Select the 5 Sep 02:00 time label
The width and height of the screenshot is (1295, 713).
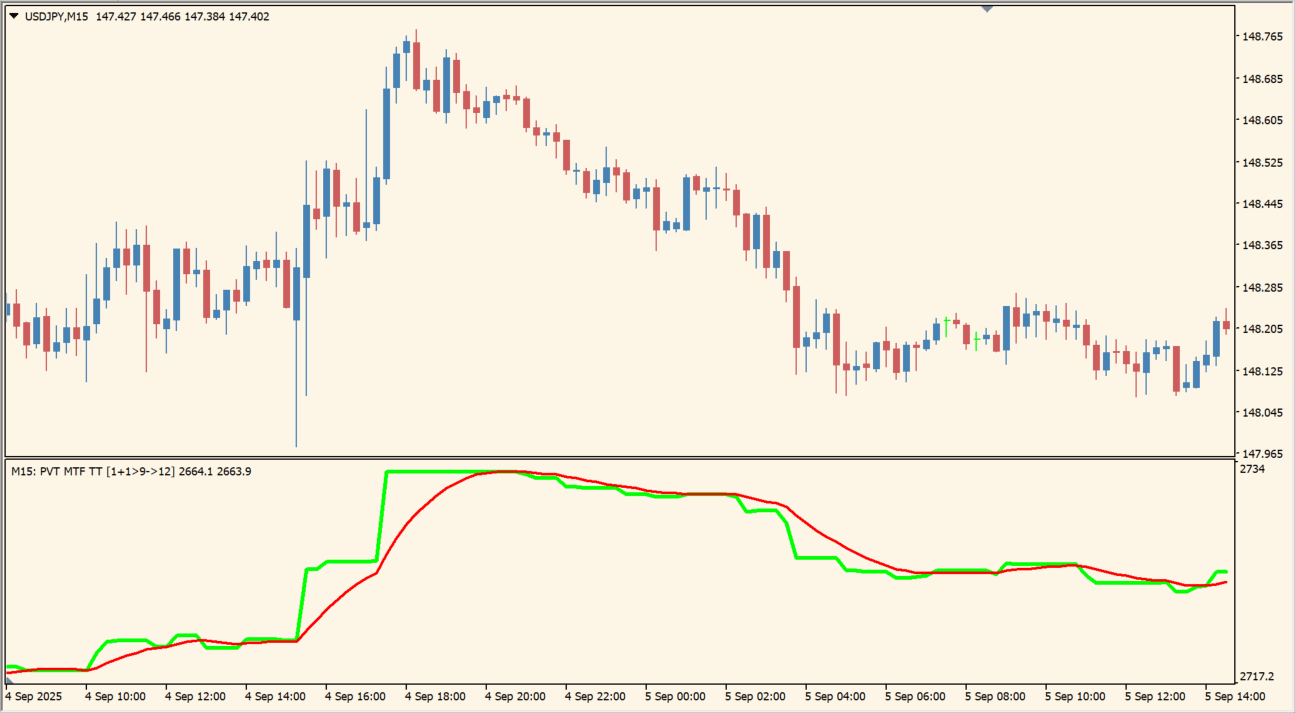pyautogui.click(x=755, y=696)
